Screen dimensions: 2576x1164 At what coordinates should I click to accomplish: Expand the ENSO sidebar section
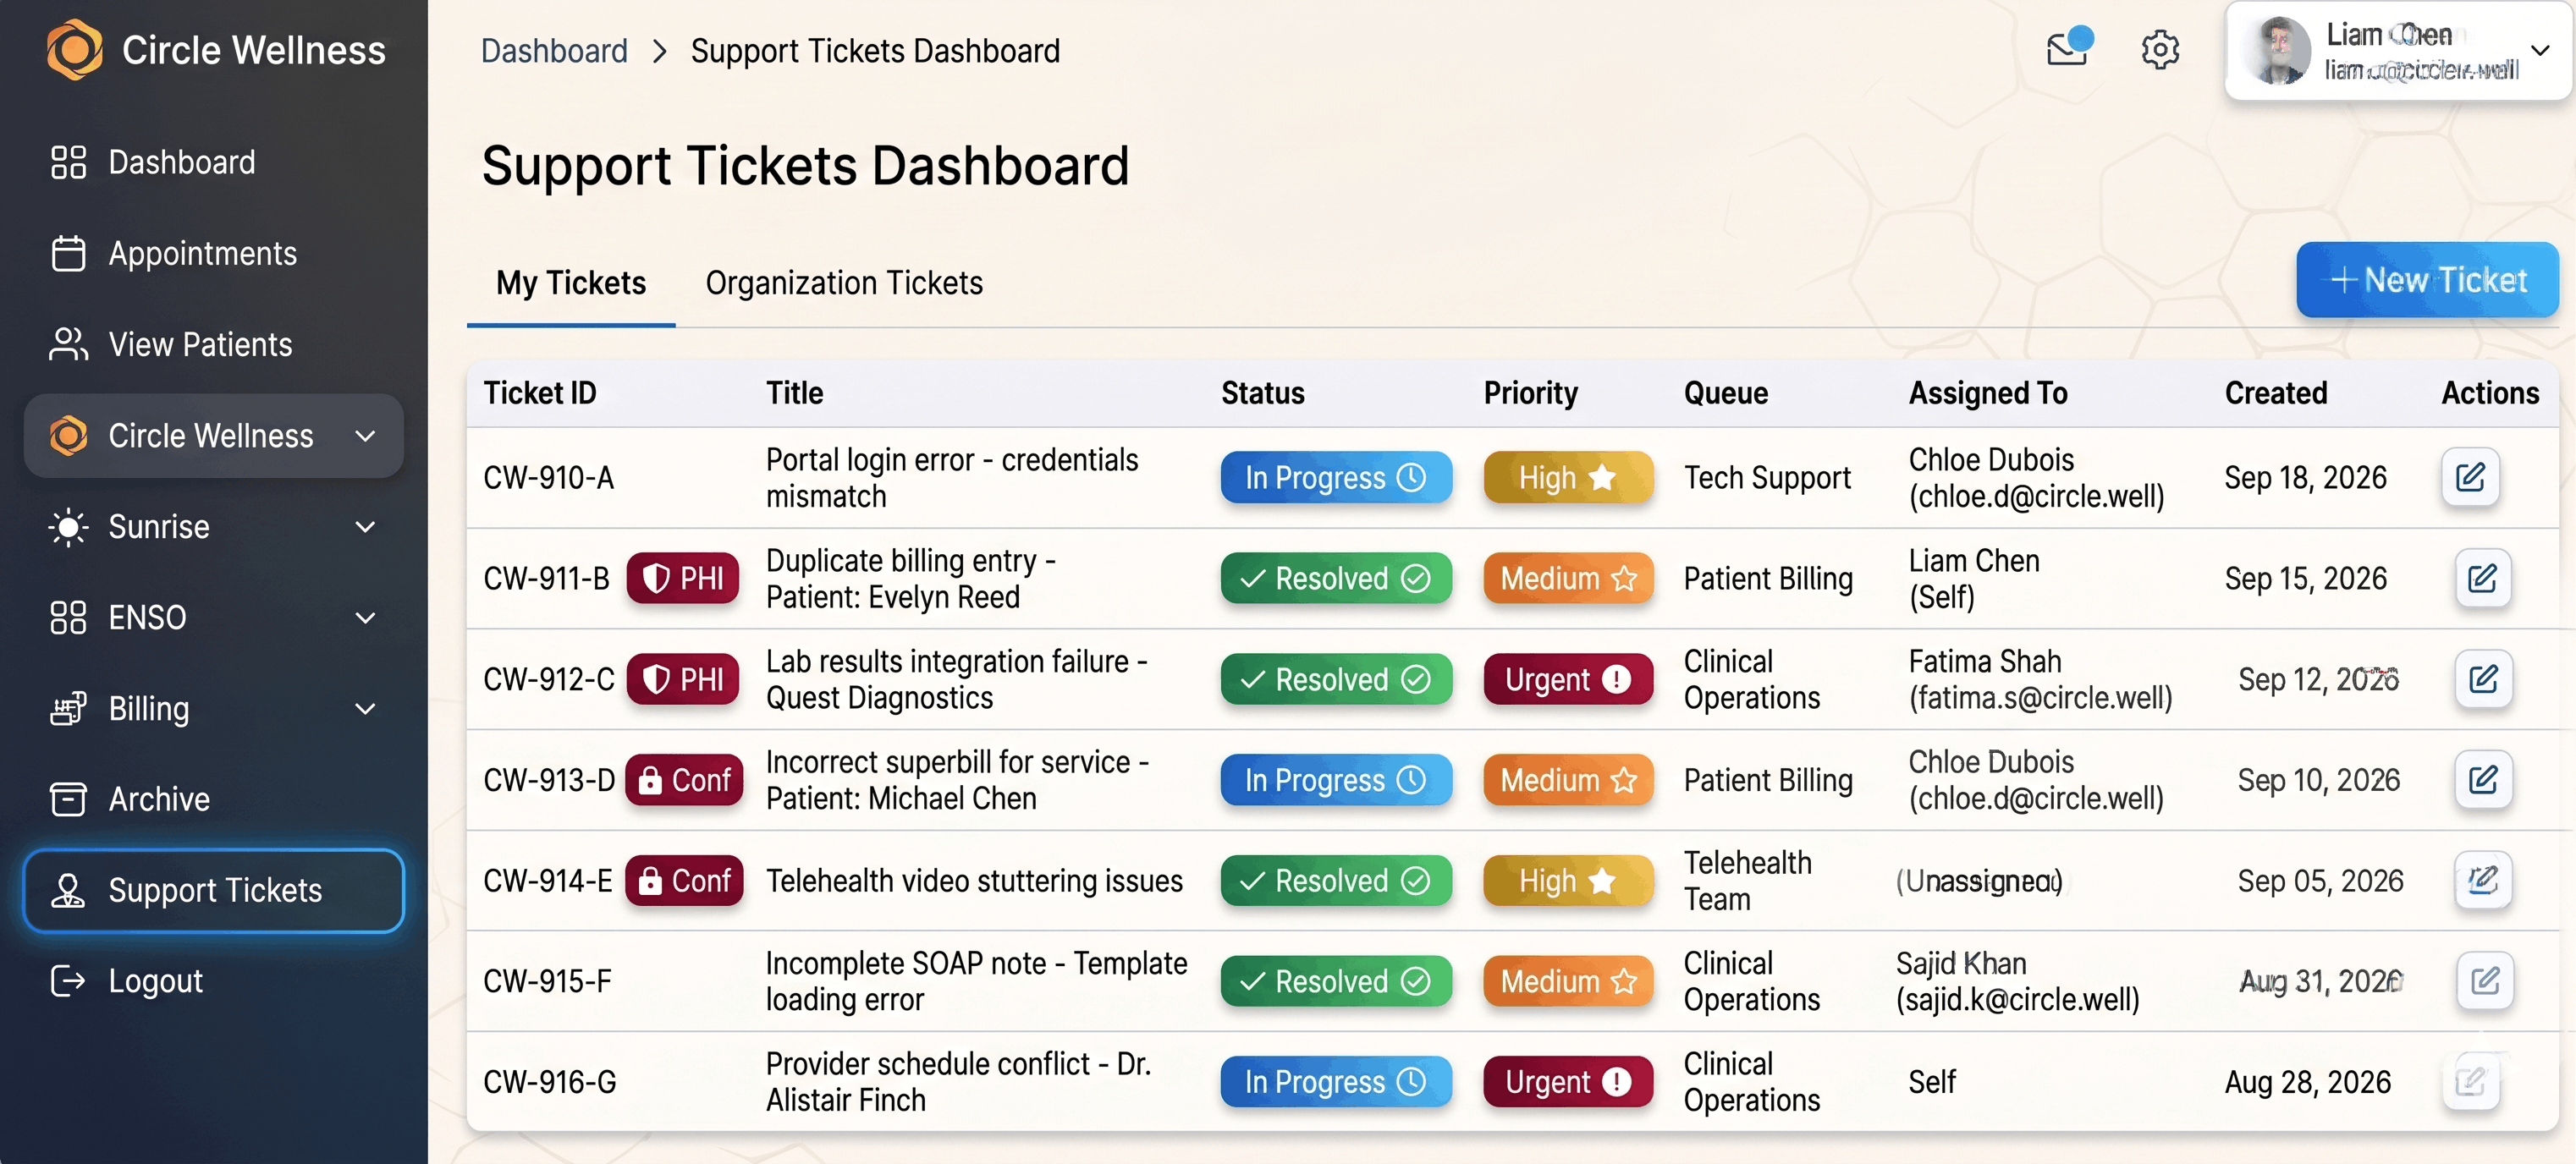[366, 618]
